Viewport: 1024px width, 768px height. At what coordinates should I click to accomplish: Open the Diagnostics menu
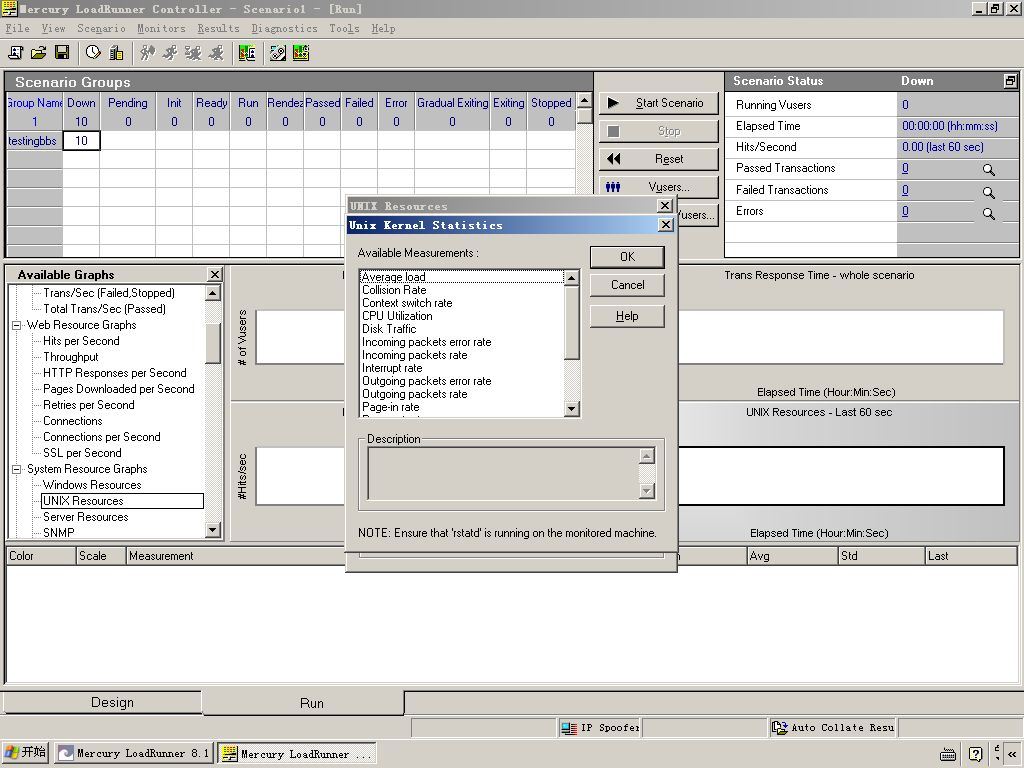tap(284, 28)
